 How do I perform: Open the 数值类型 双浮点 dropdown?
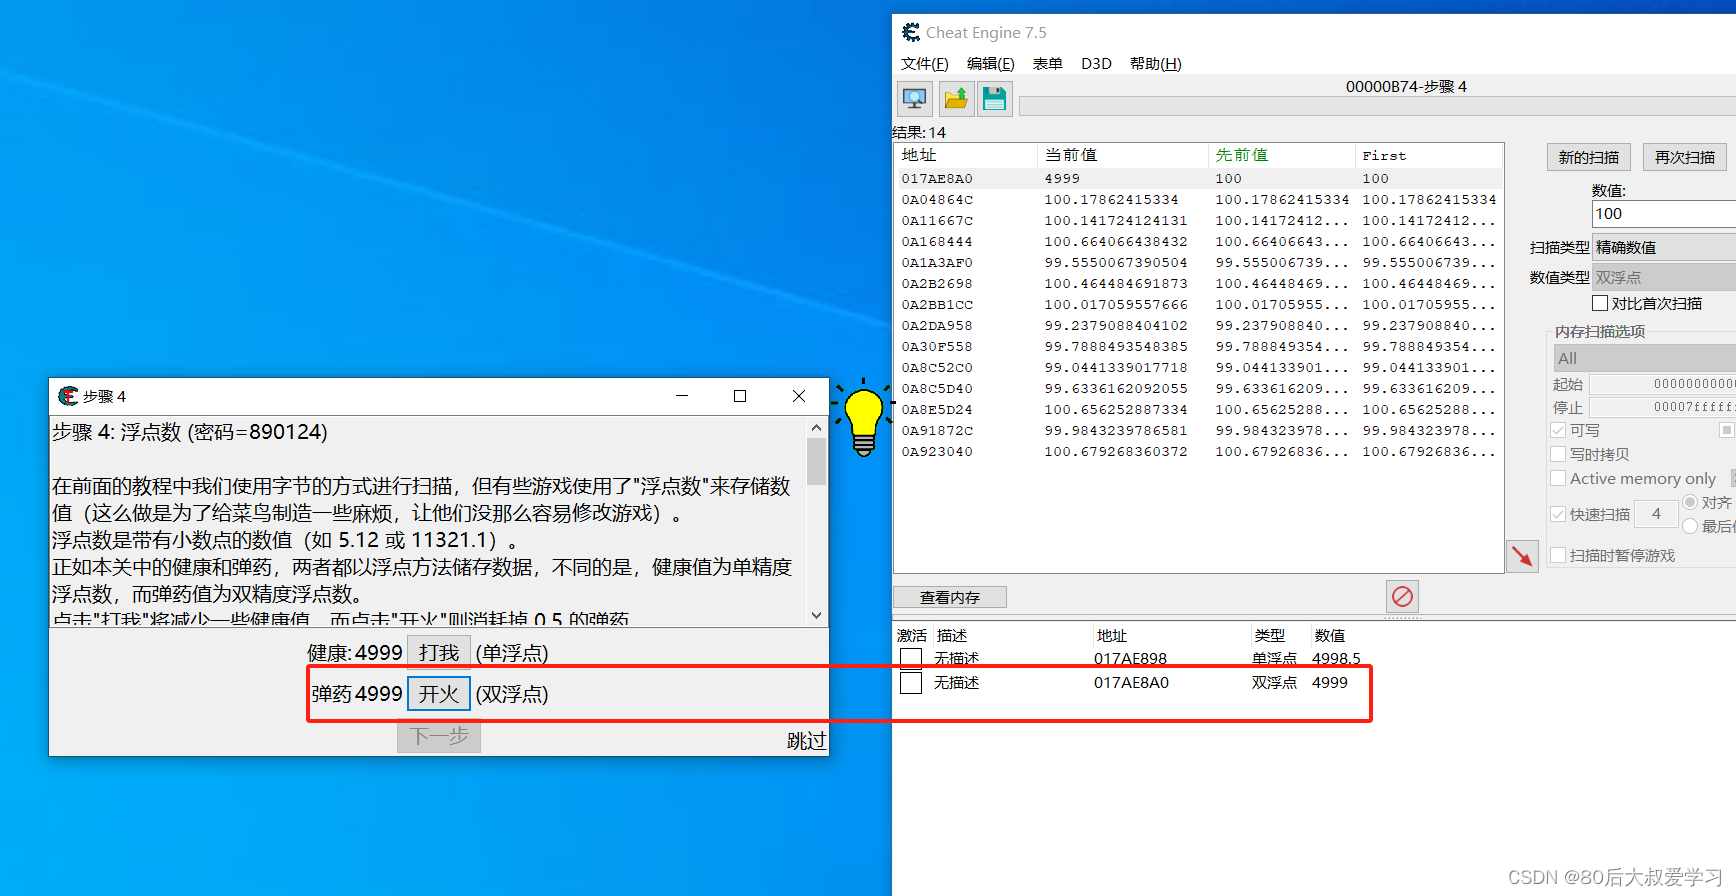point(1663,277)
